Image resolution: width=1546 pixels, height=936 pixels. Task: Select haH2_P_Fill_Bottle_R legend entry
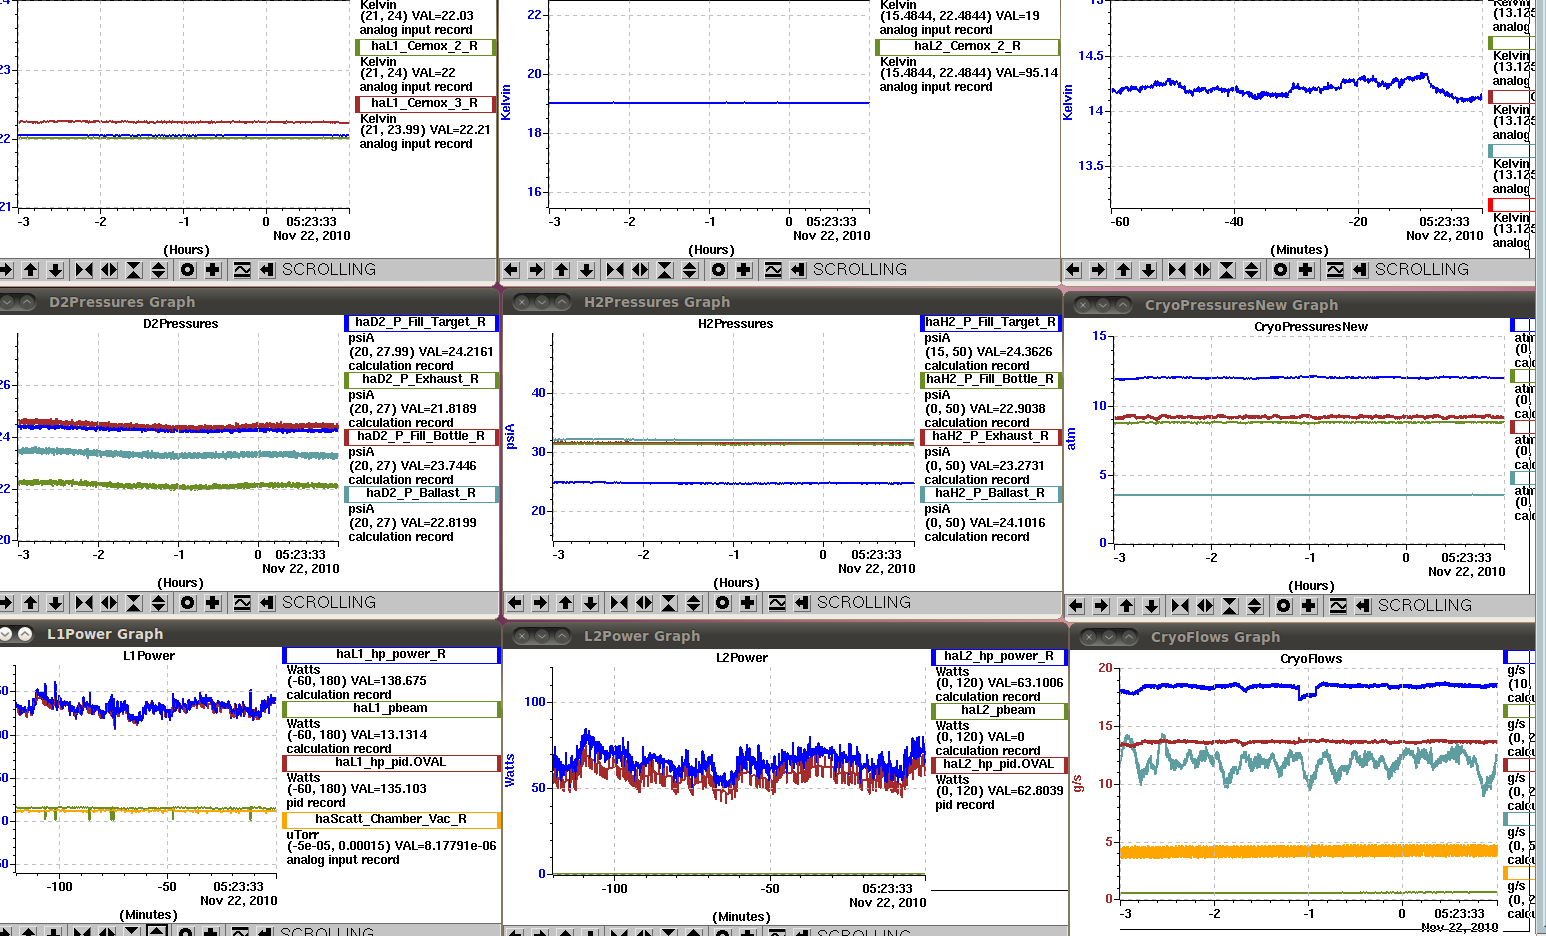point(991,379)
